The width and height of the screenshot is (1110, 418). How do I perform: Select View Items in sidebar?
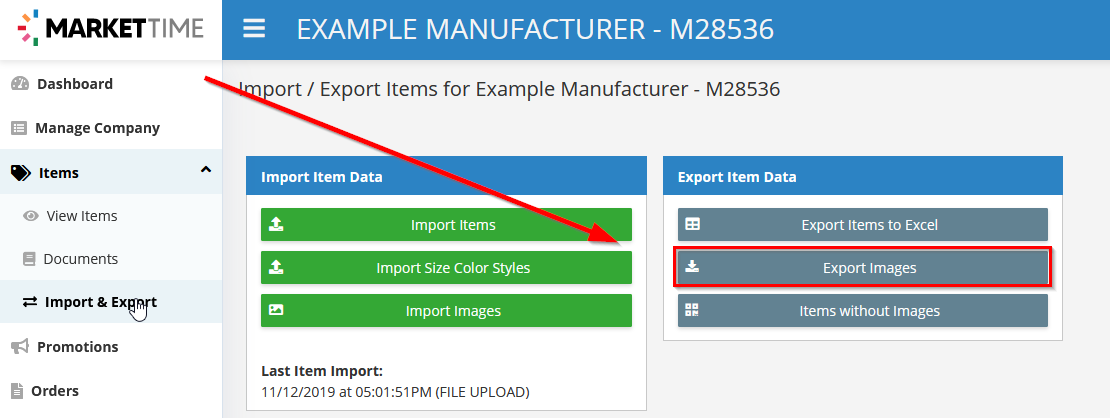click(x=82, y=216)
